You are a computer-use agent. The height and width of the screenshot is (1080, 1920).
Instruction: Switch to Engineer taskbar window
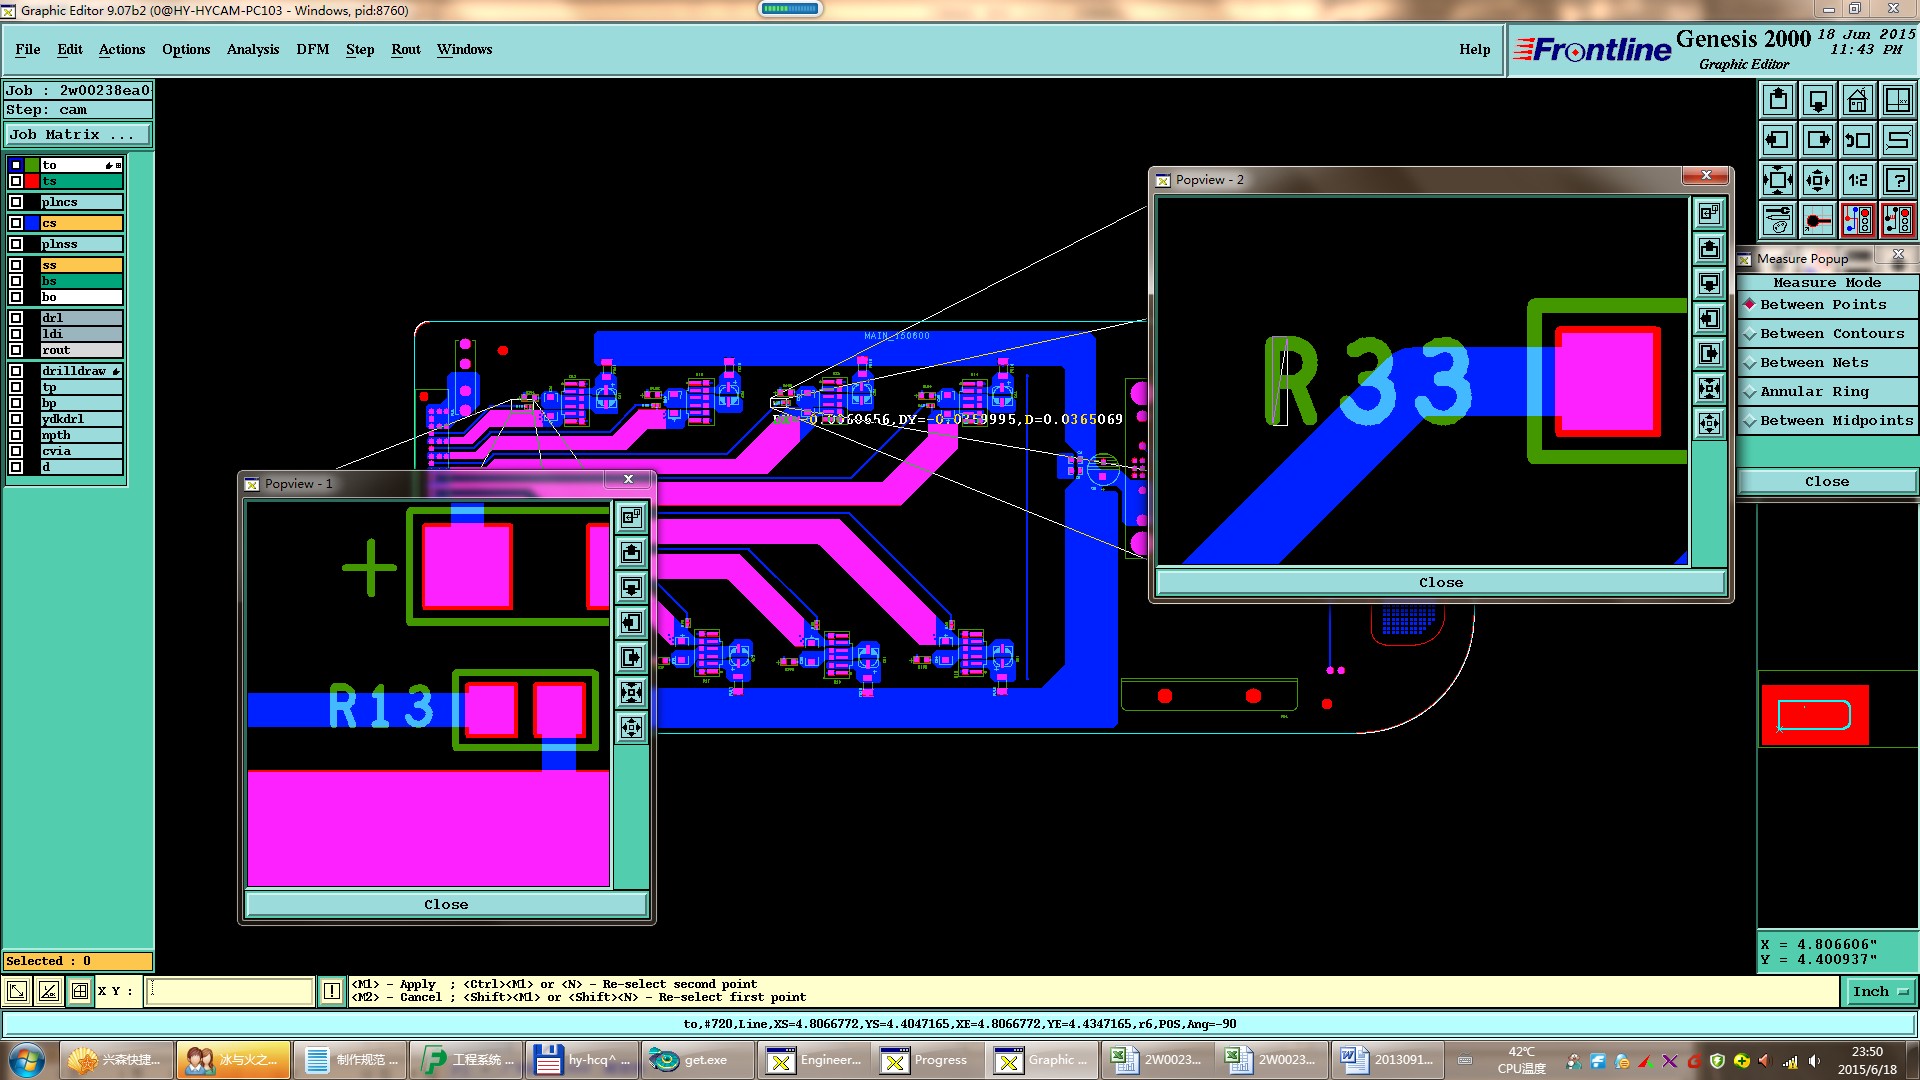pos(817,1060)
